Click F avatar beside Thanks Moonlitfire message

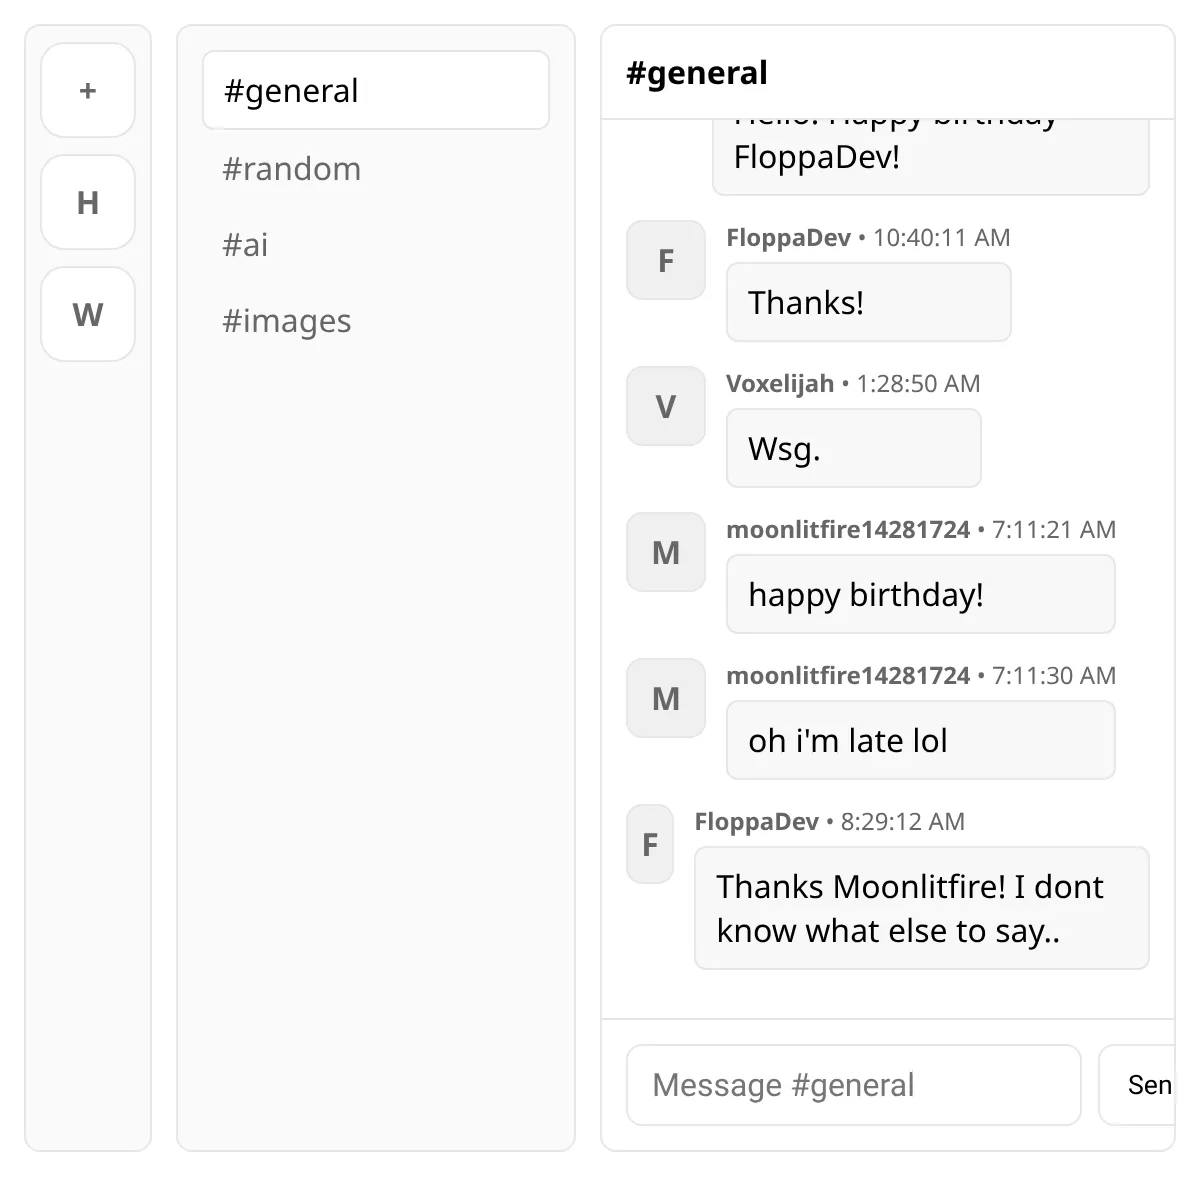click(x=650, y=844)
